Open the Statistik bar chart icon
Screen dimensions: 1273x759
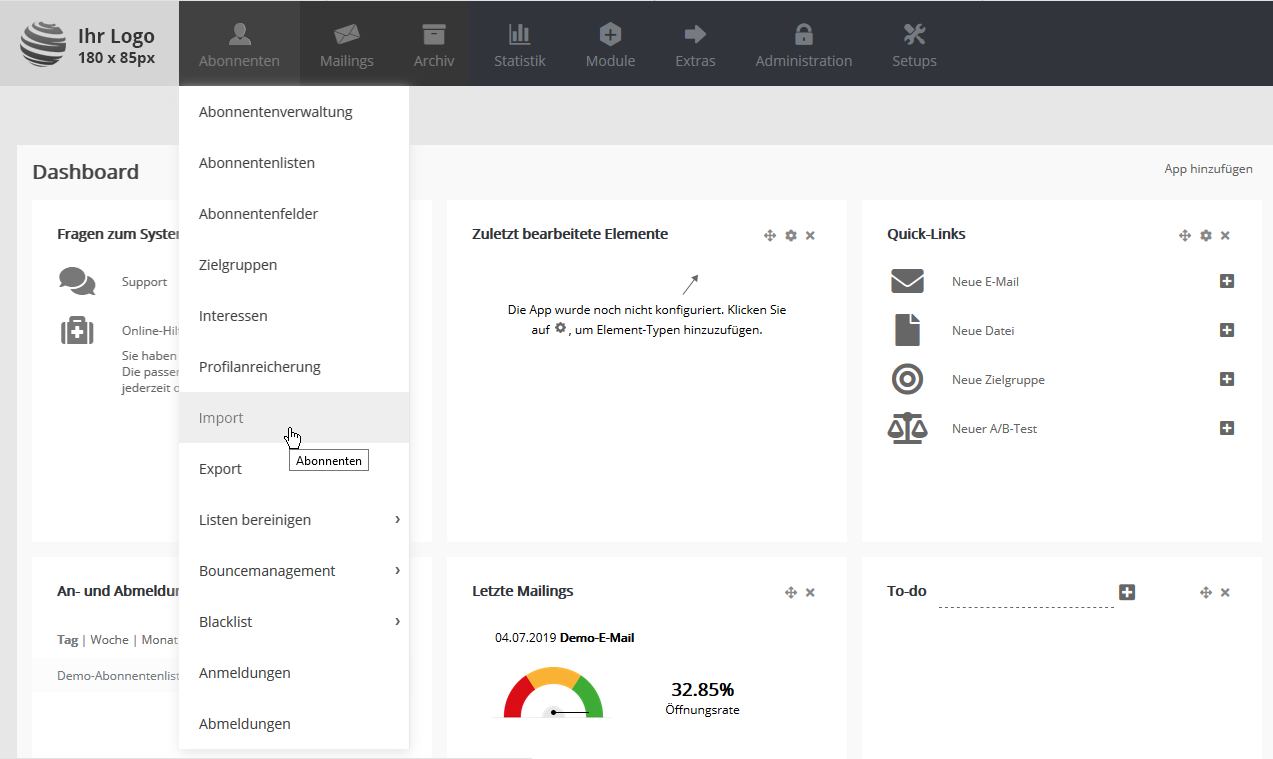[x=519, y=35]
